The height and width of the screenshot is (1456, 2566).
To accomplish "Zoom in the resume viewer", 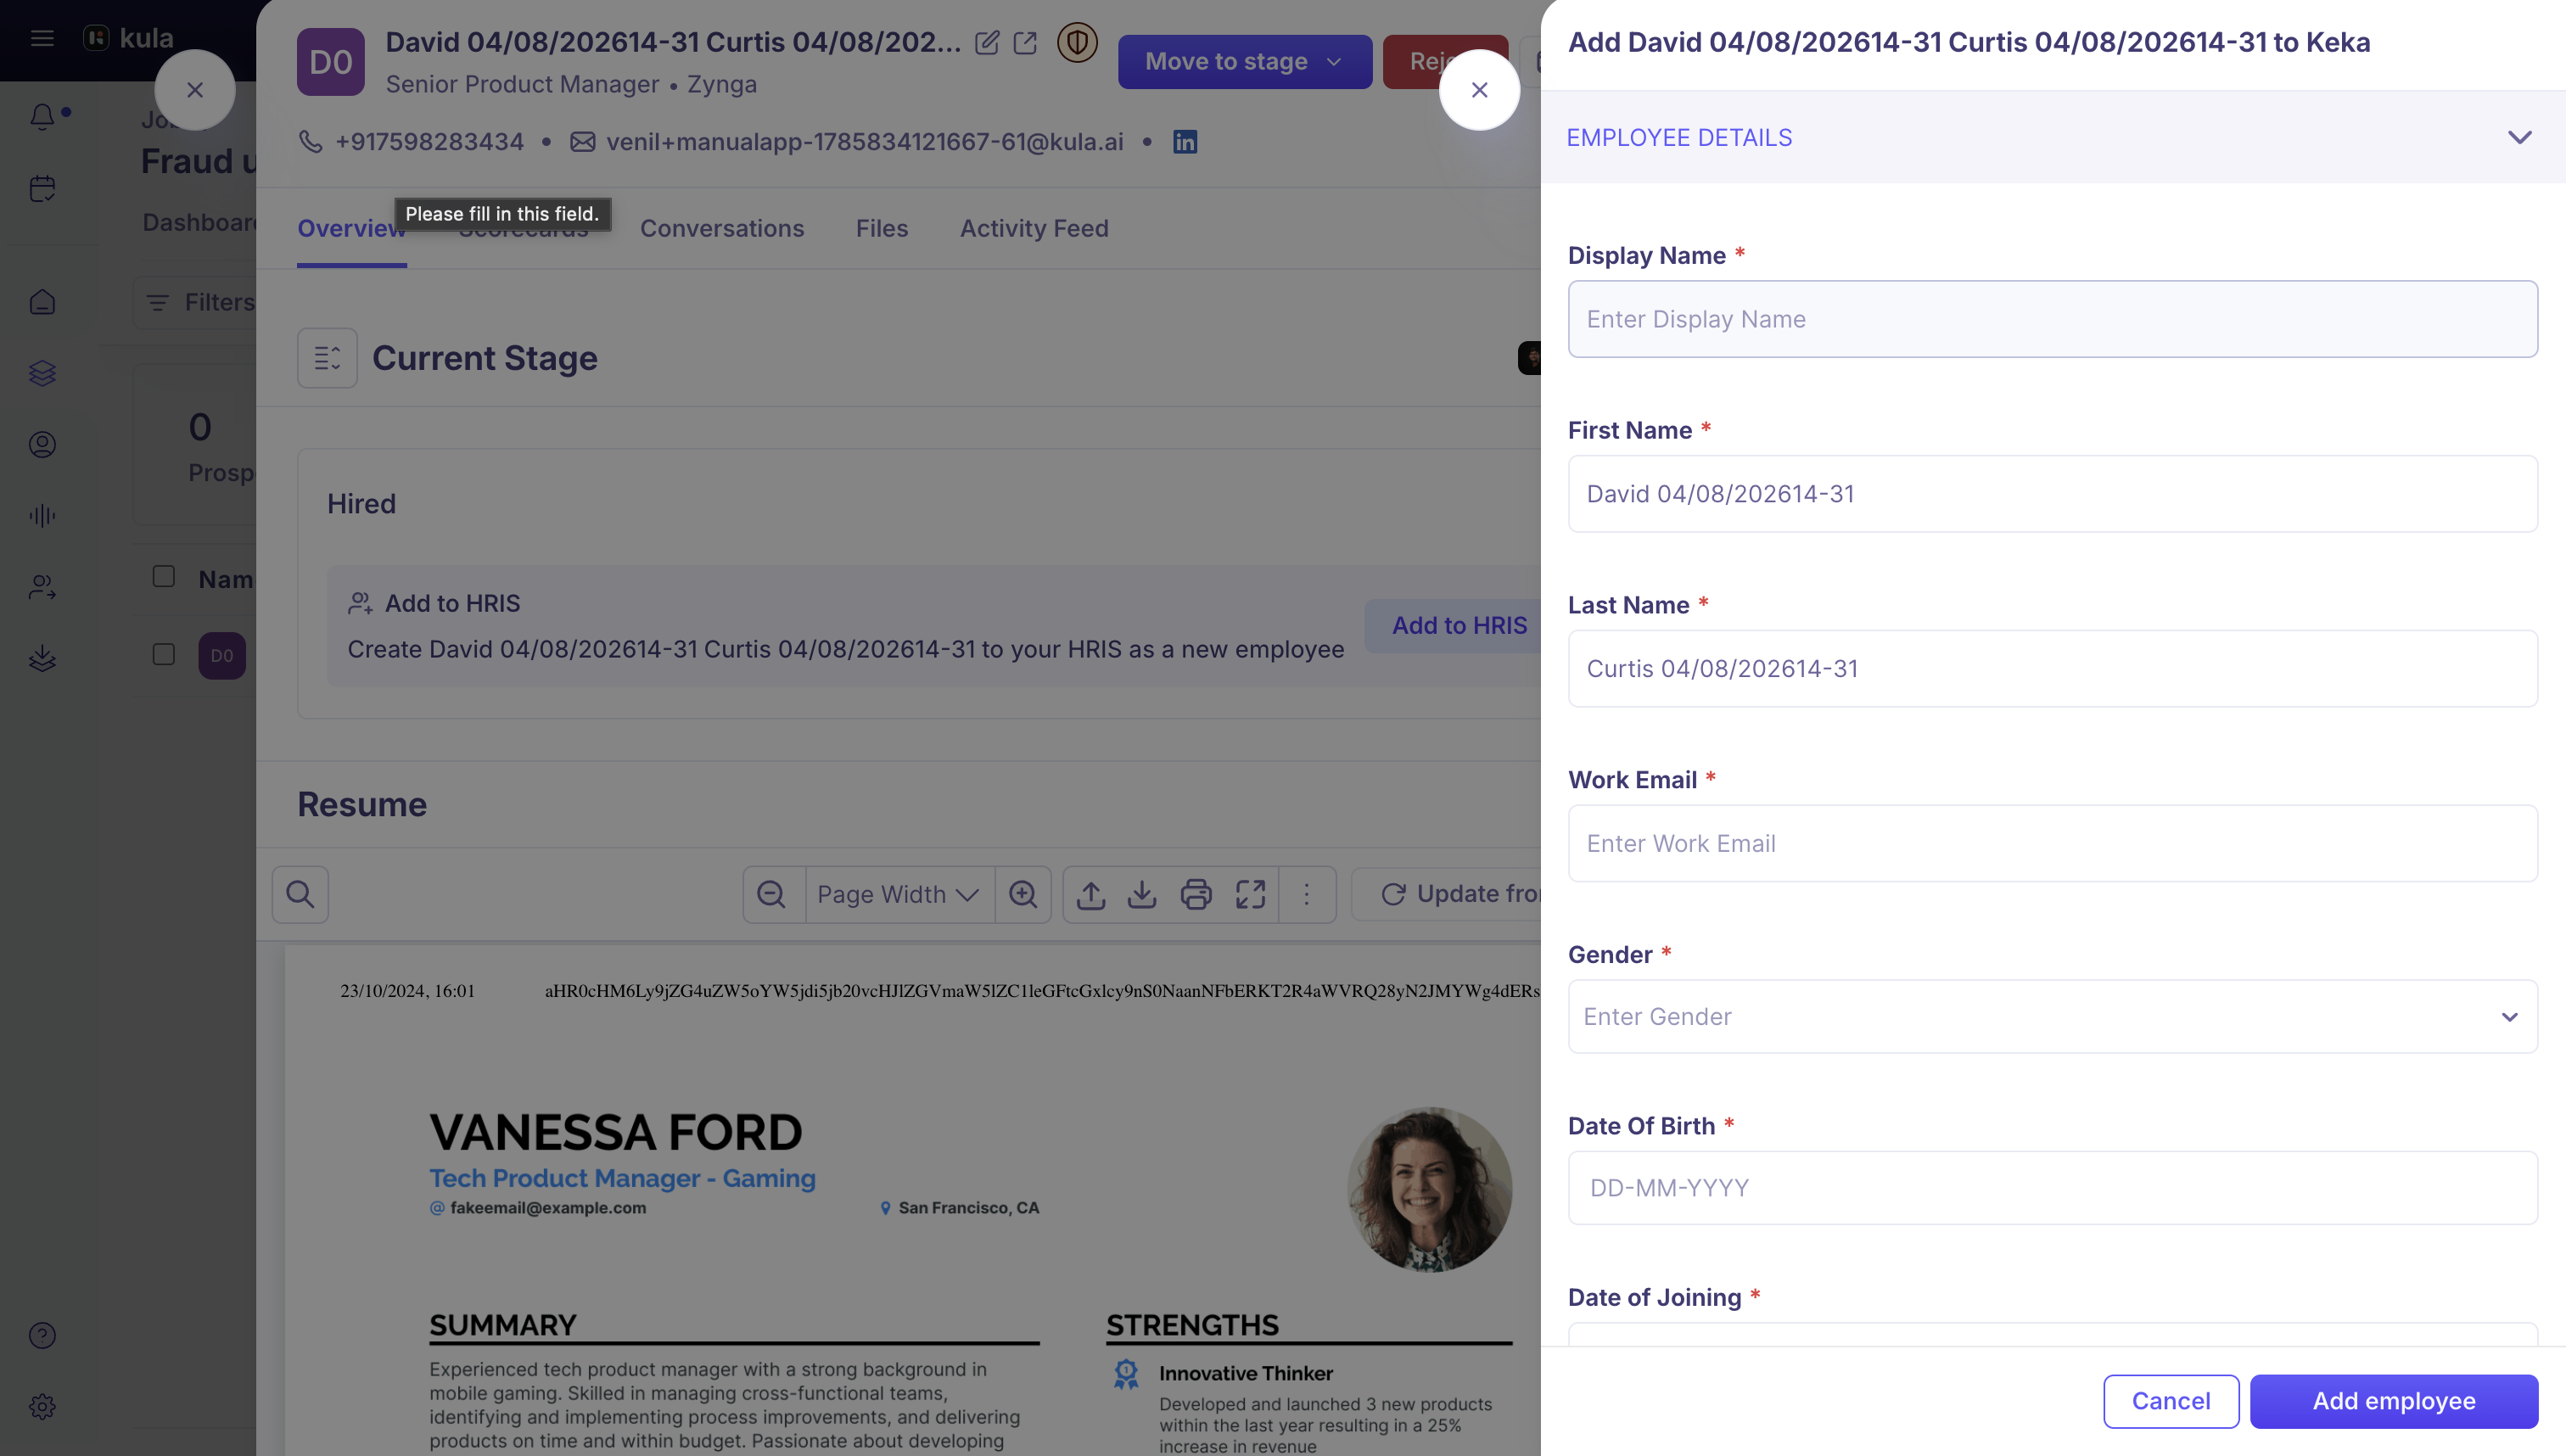I will [1023, 894].
